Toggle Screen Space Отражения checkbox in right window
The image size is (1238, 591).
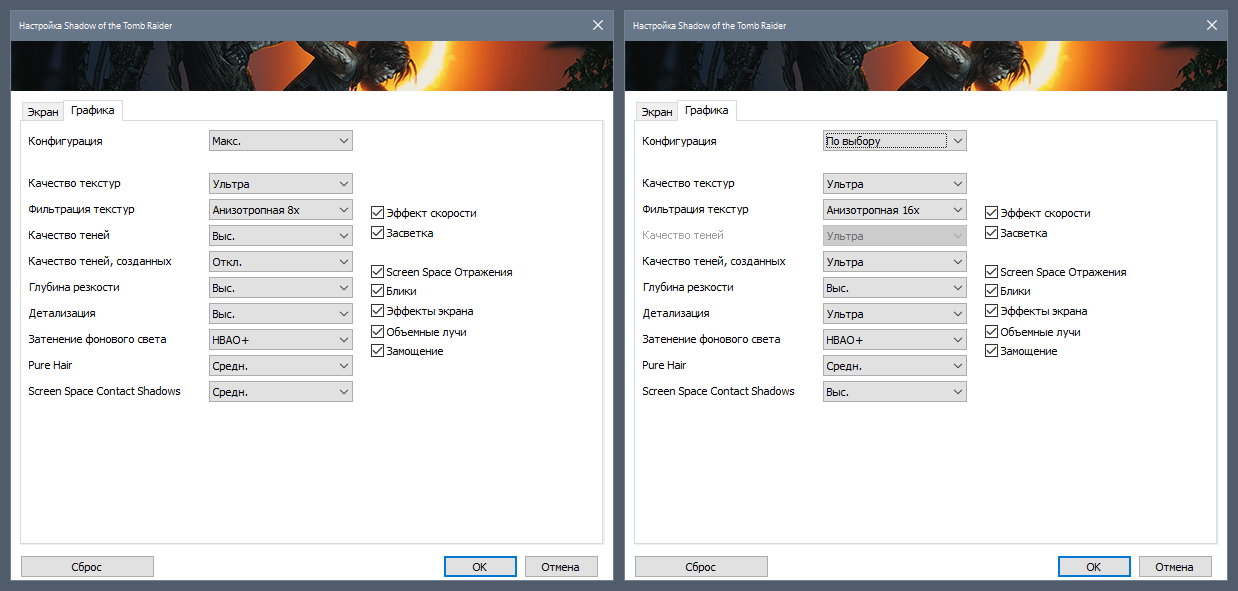click(x=991, y=272)
